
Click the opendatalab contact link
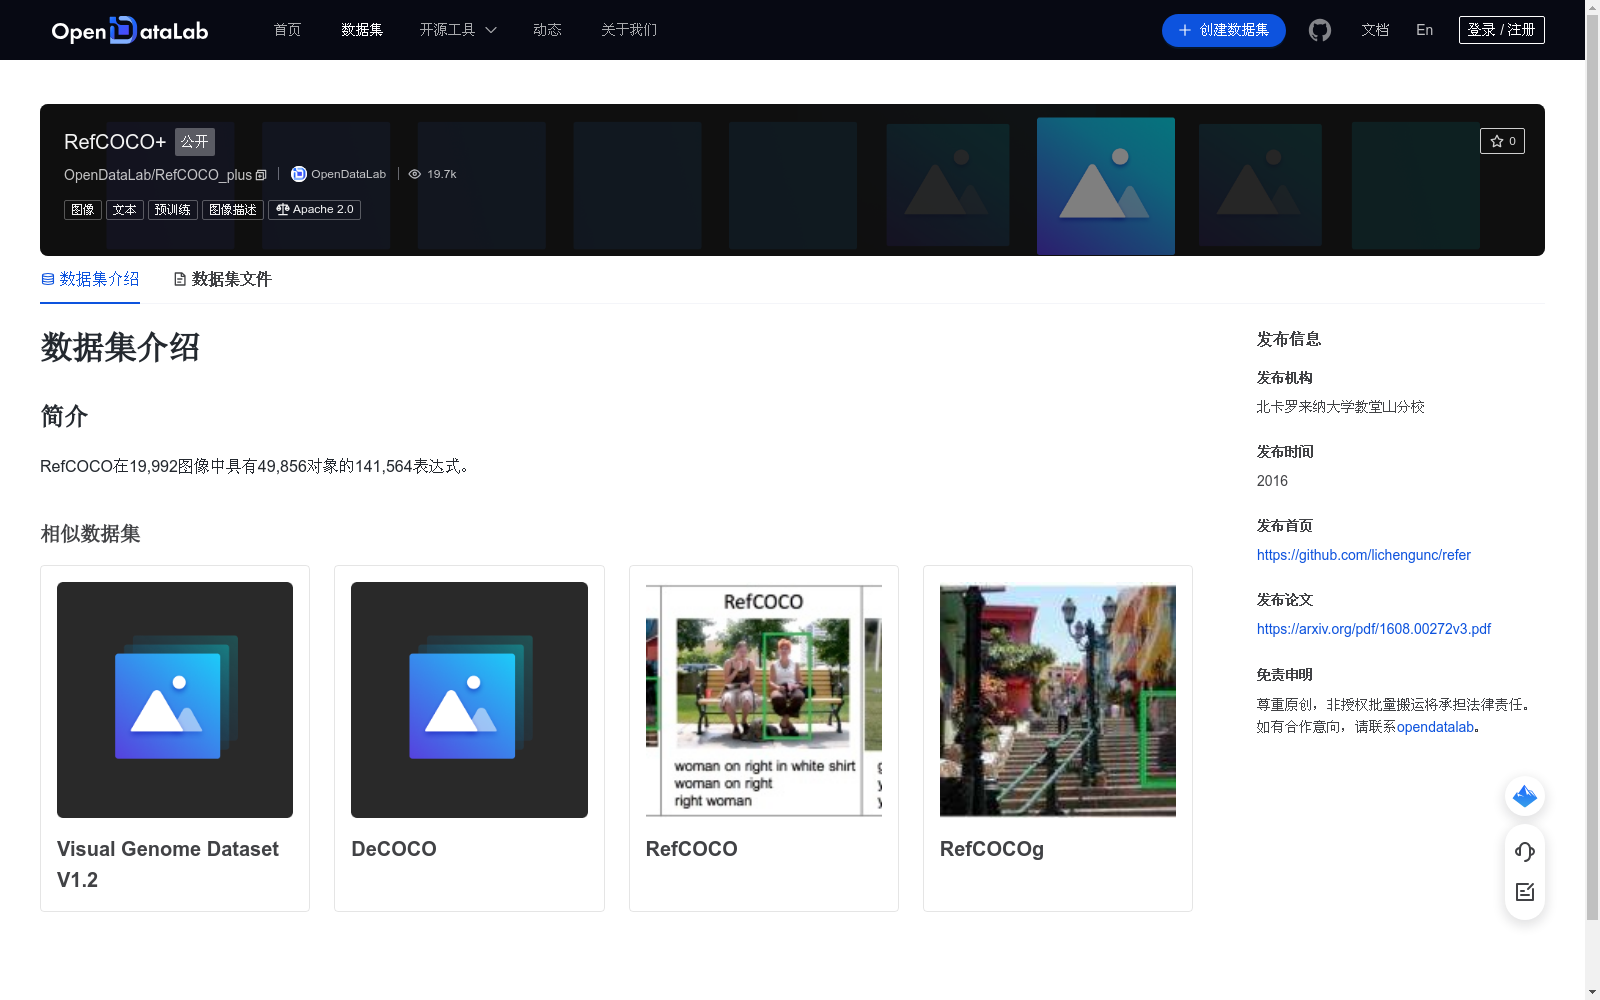[x=1435, y=727]
